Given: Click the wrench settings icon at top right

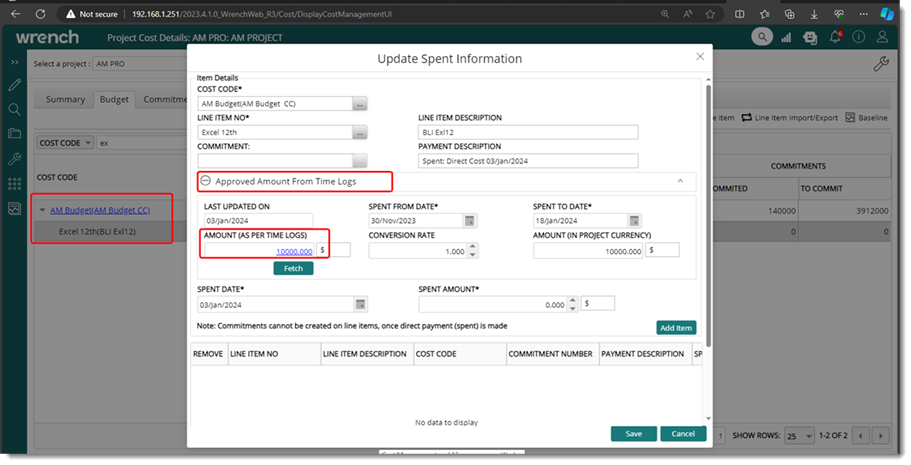Looking at the screenshot, I should [881, 64].
